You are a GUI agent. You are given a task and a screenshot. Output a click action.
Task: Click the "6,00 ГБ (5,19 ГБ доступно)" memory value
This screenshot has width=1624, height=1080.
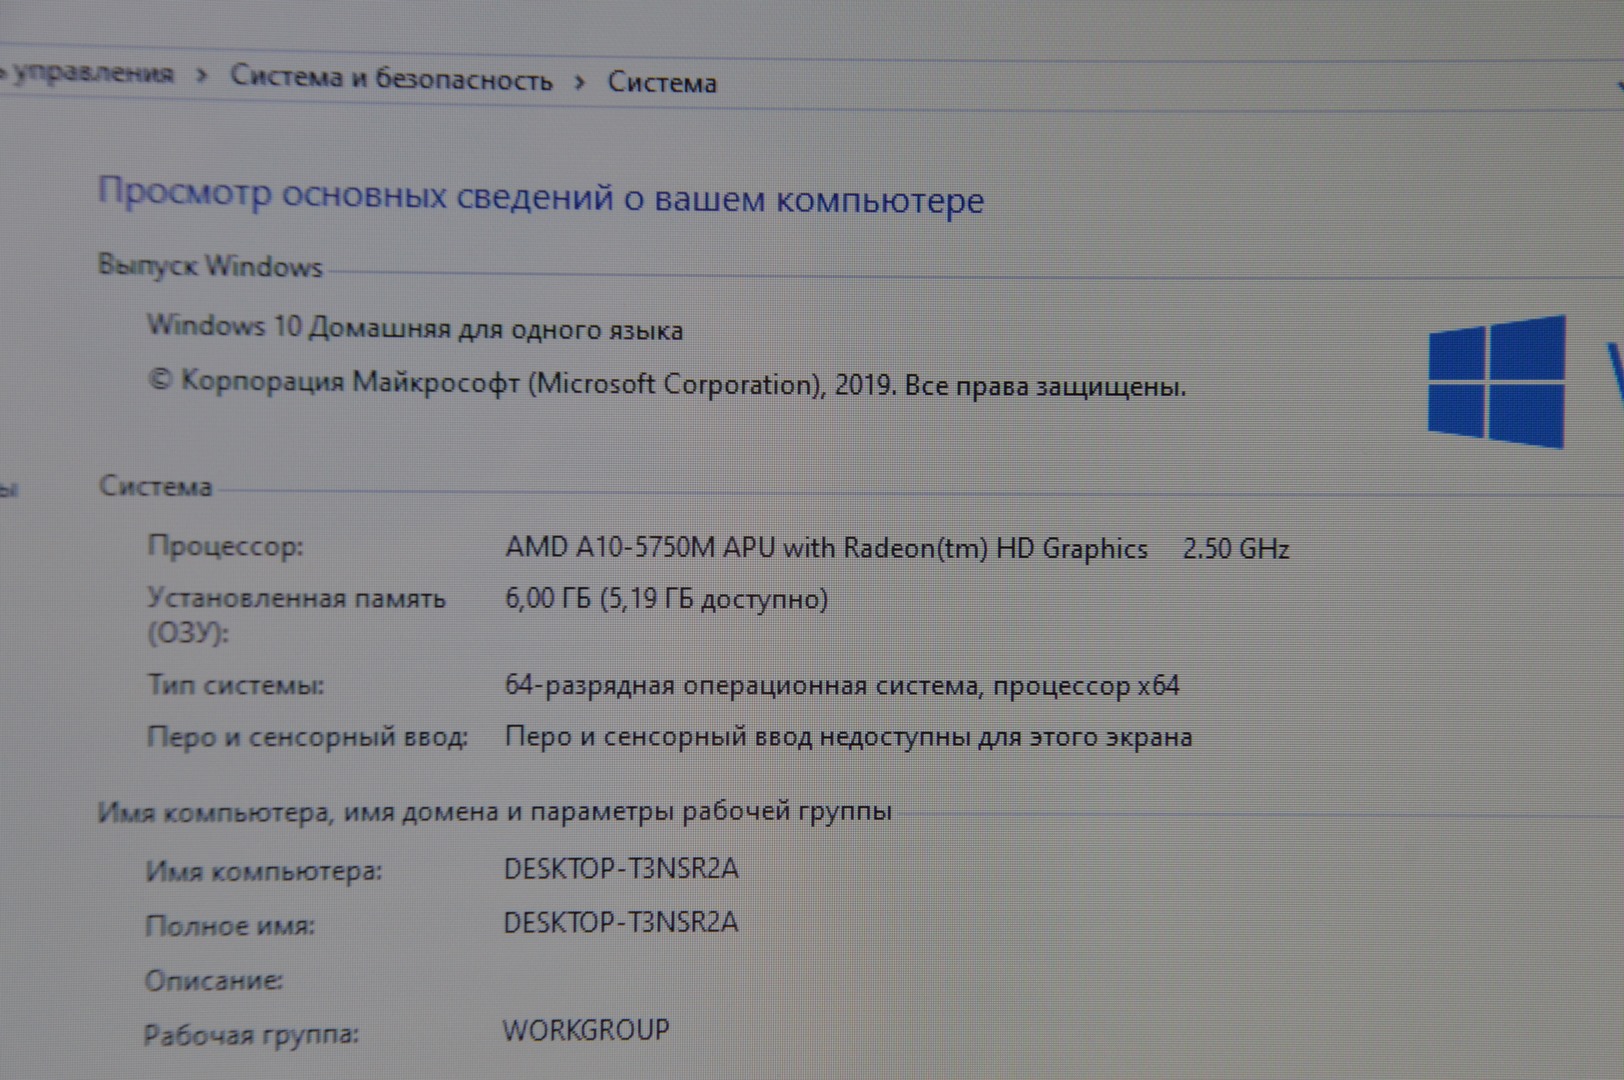[666, 599]
